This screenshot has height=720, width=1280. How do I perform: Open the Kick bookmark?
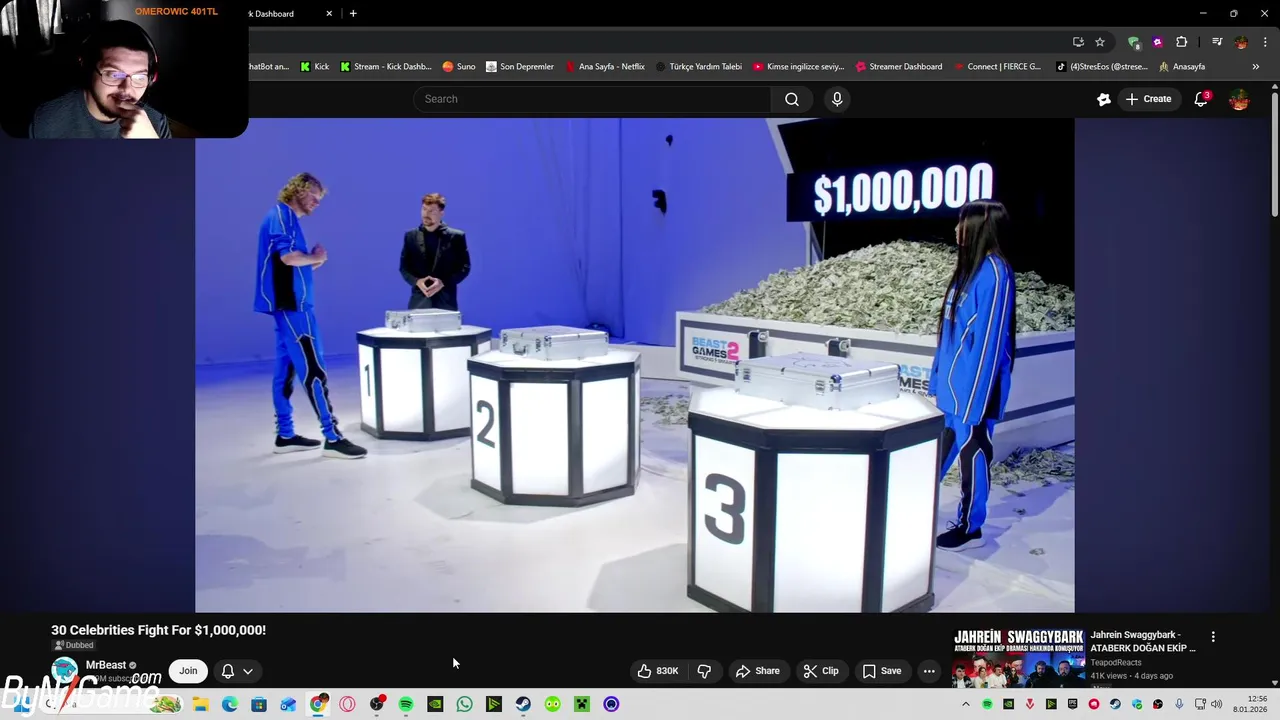coord(315,67)
